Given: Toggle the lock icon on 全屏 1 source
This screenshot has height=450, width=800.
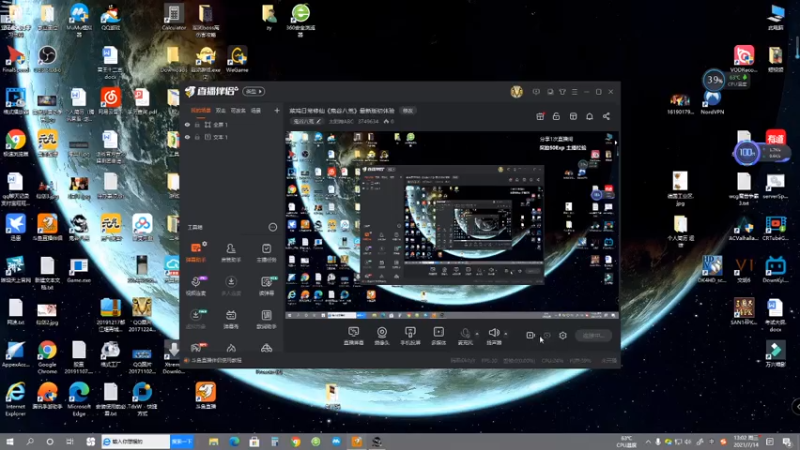Looking at the screenshot, I should (x=197, y=124).
